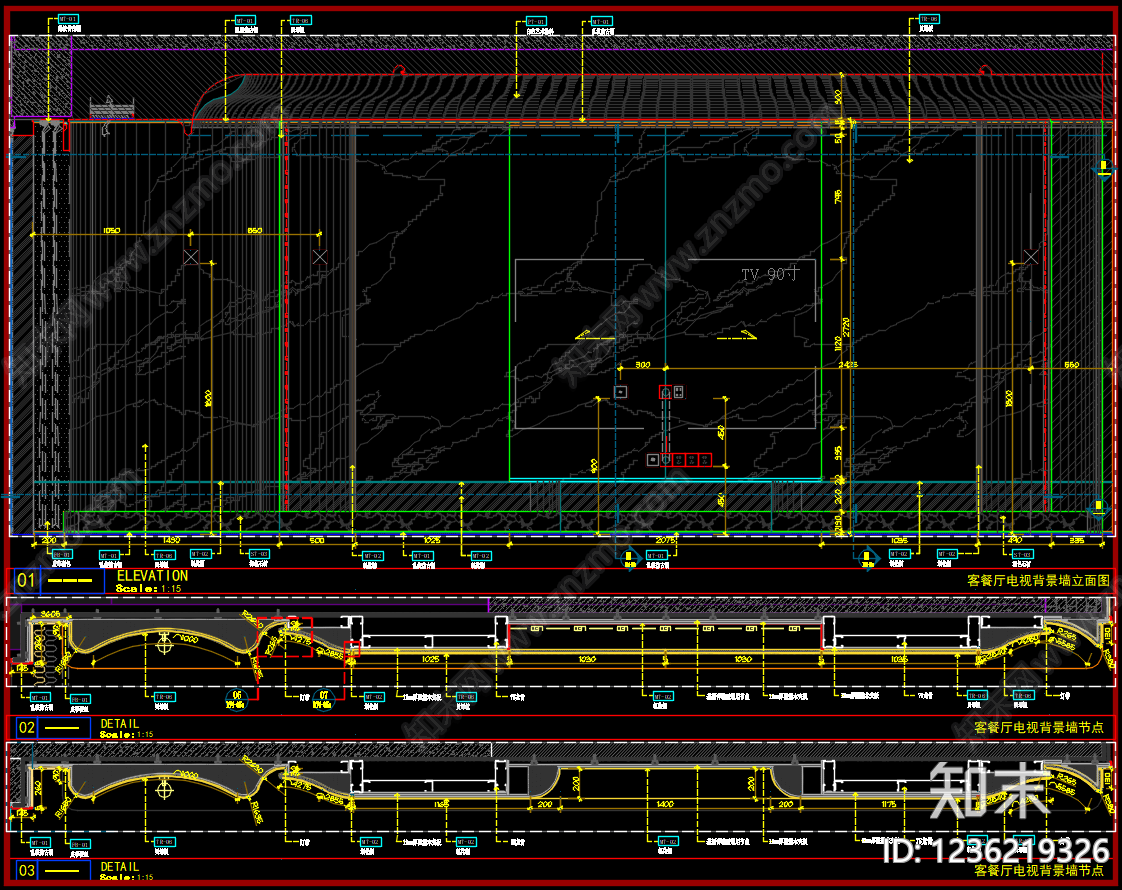This screenshot has width=1122, height=890.
Task: Select the 'TV 90寸' label in the elevation
Action: 770,274
